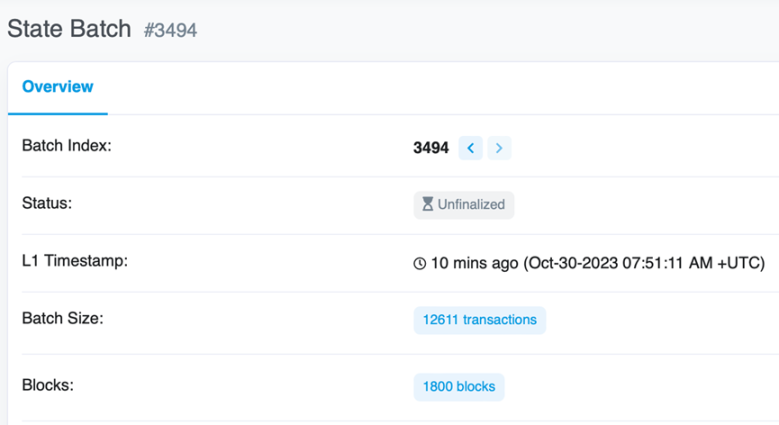Click the Unfinalized status badge
The width and height of the screenshot is (779, 425).
464,205
